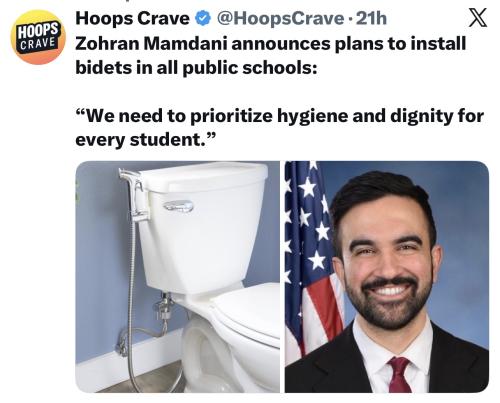Click the word CRAVE in the logo

click(x=37, y=43)
